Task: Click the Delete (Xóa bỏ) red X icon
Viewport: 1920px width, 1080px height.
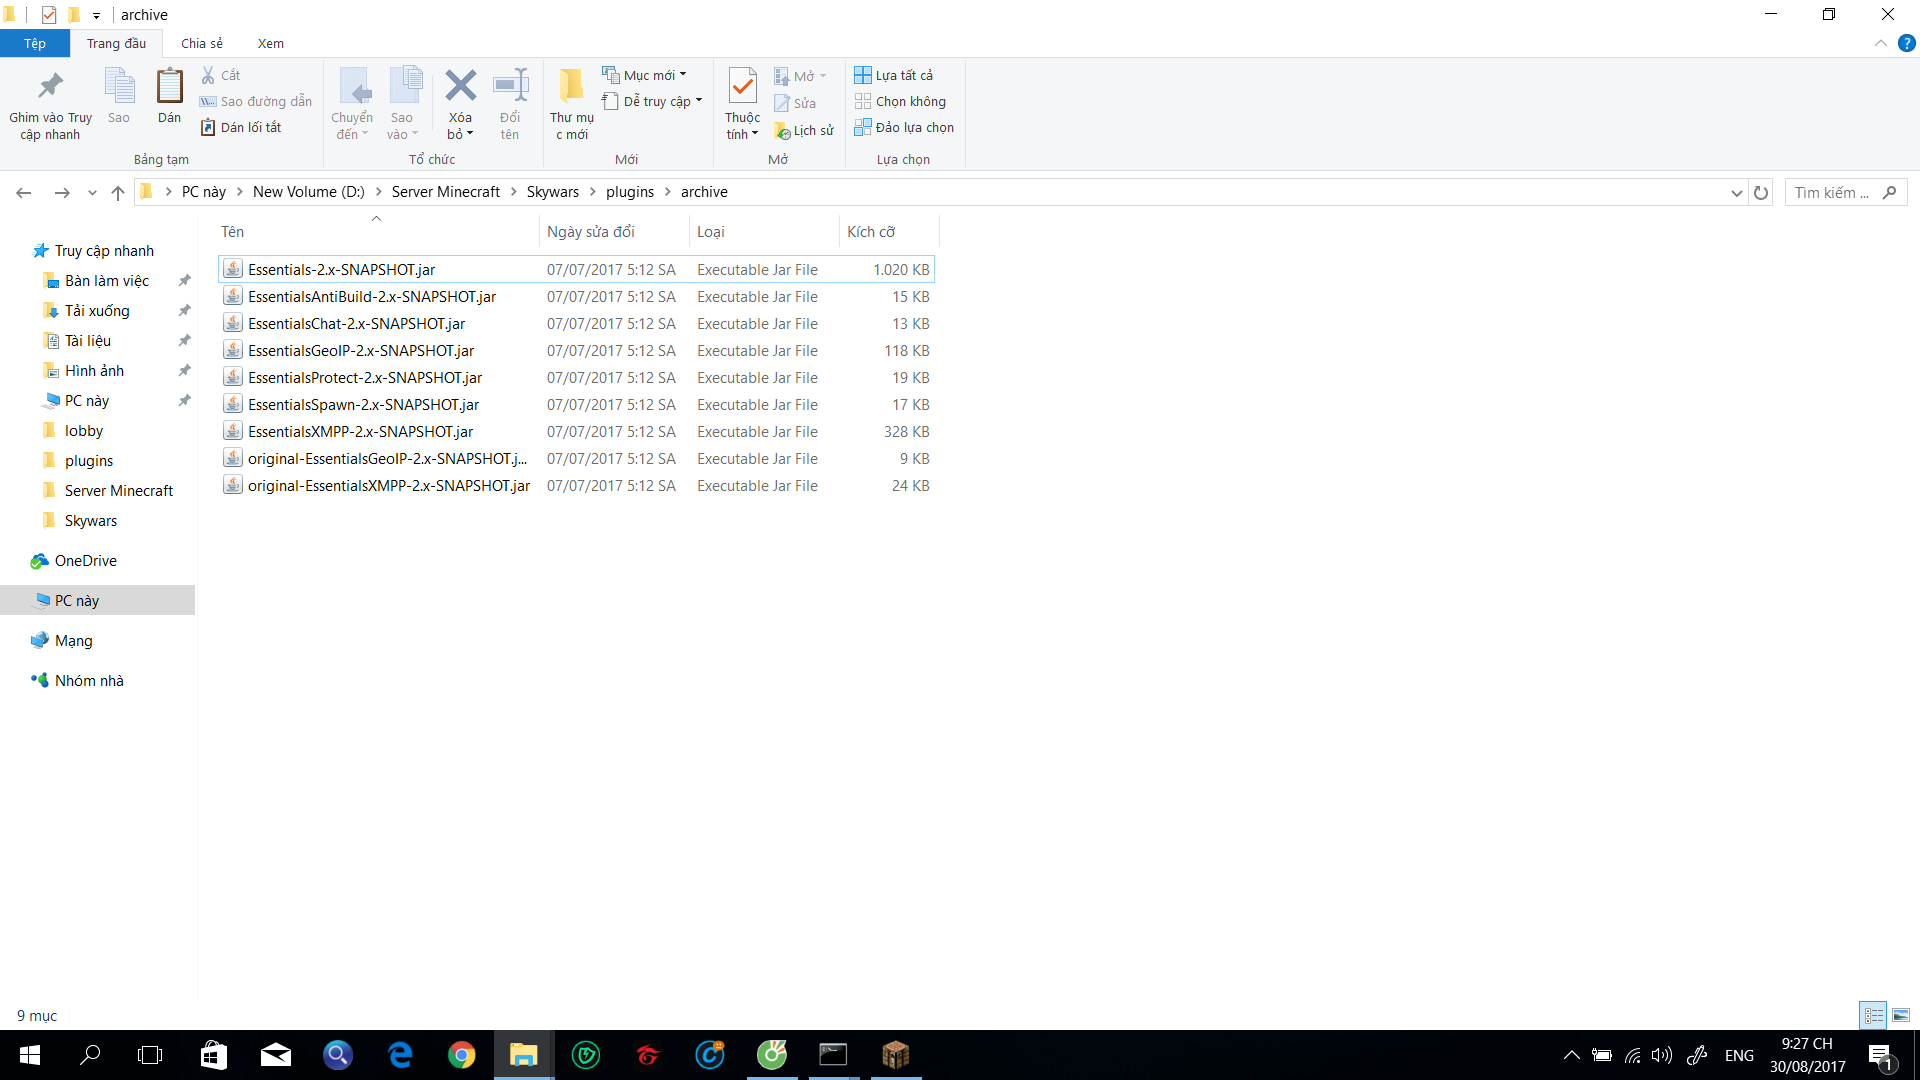Action: pyautogui.click(x=460, y=87)
